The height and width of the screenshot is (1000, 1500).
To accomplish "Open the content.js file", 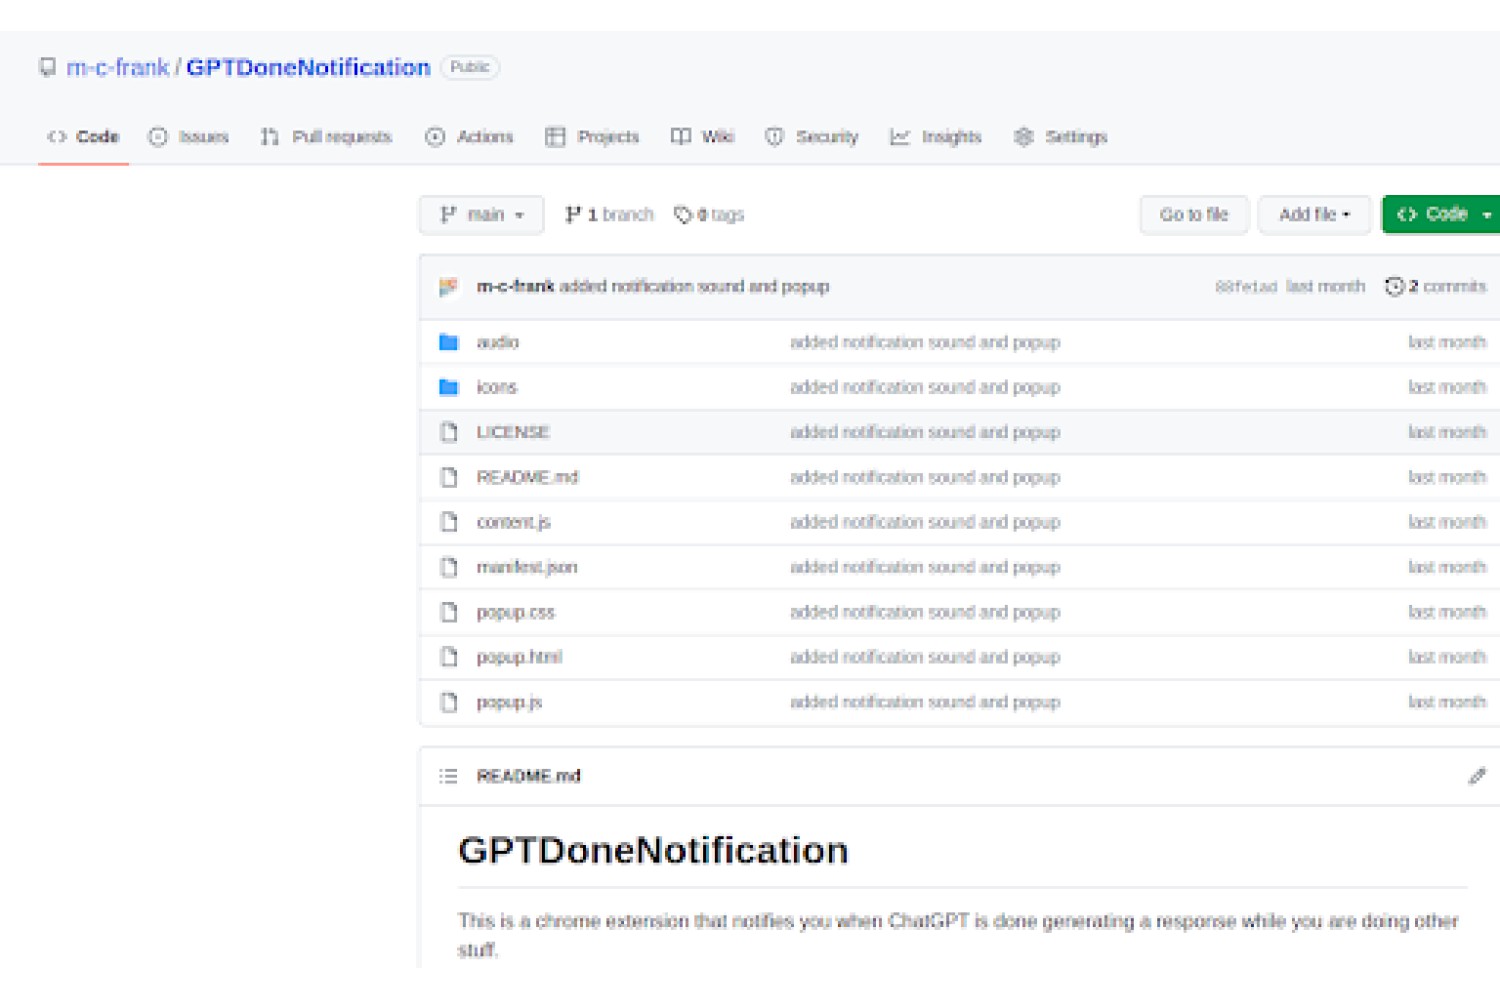I will tap(513, 522).
